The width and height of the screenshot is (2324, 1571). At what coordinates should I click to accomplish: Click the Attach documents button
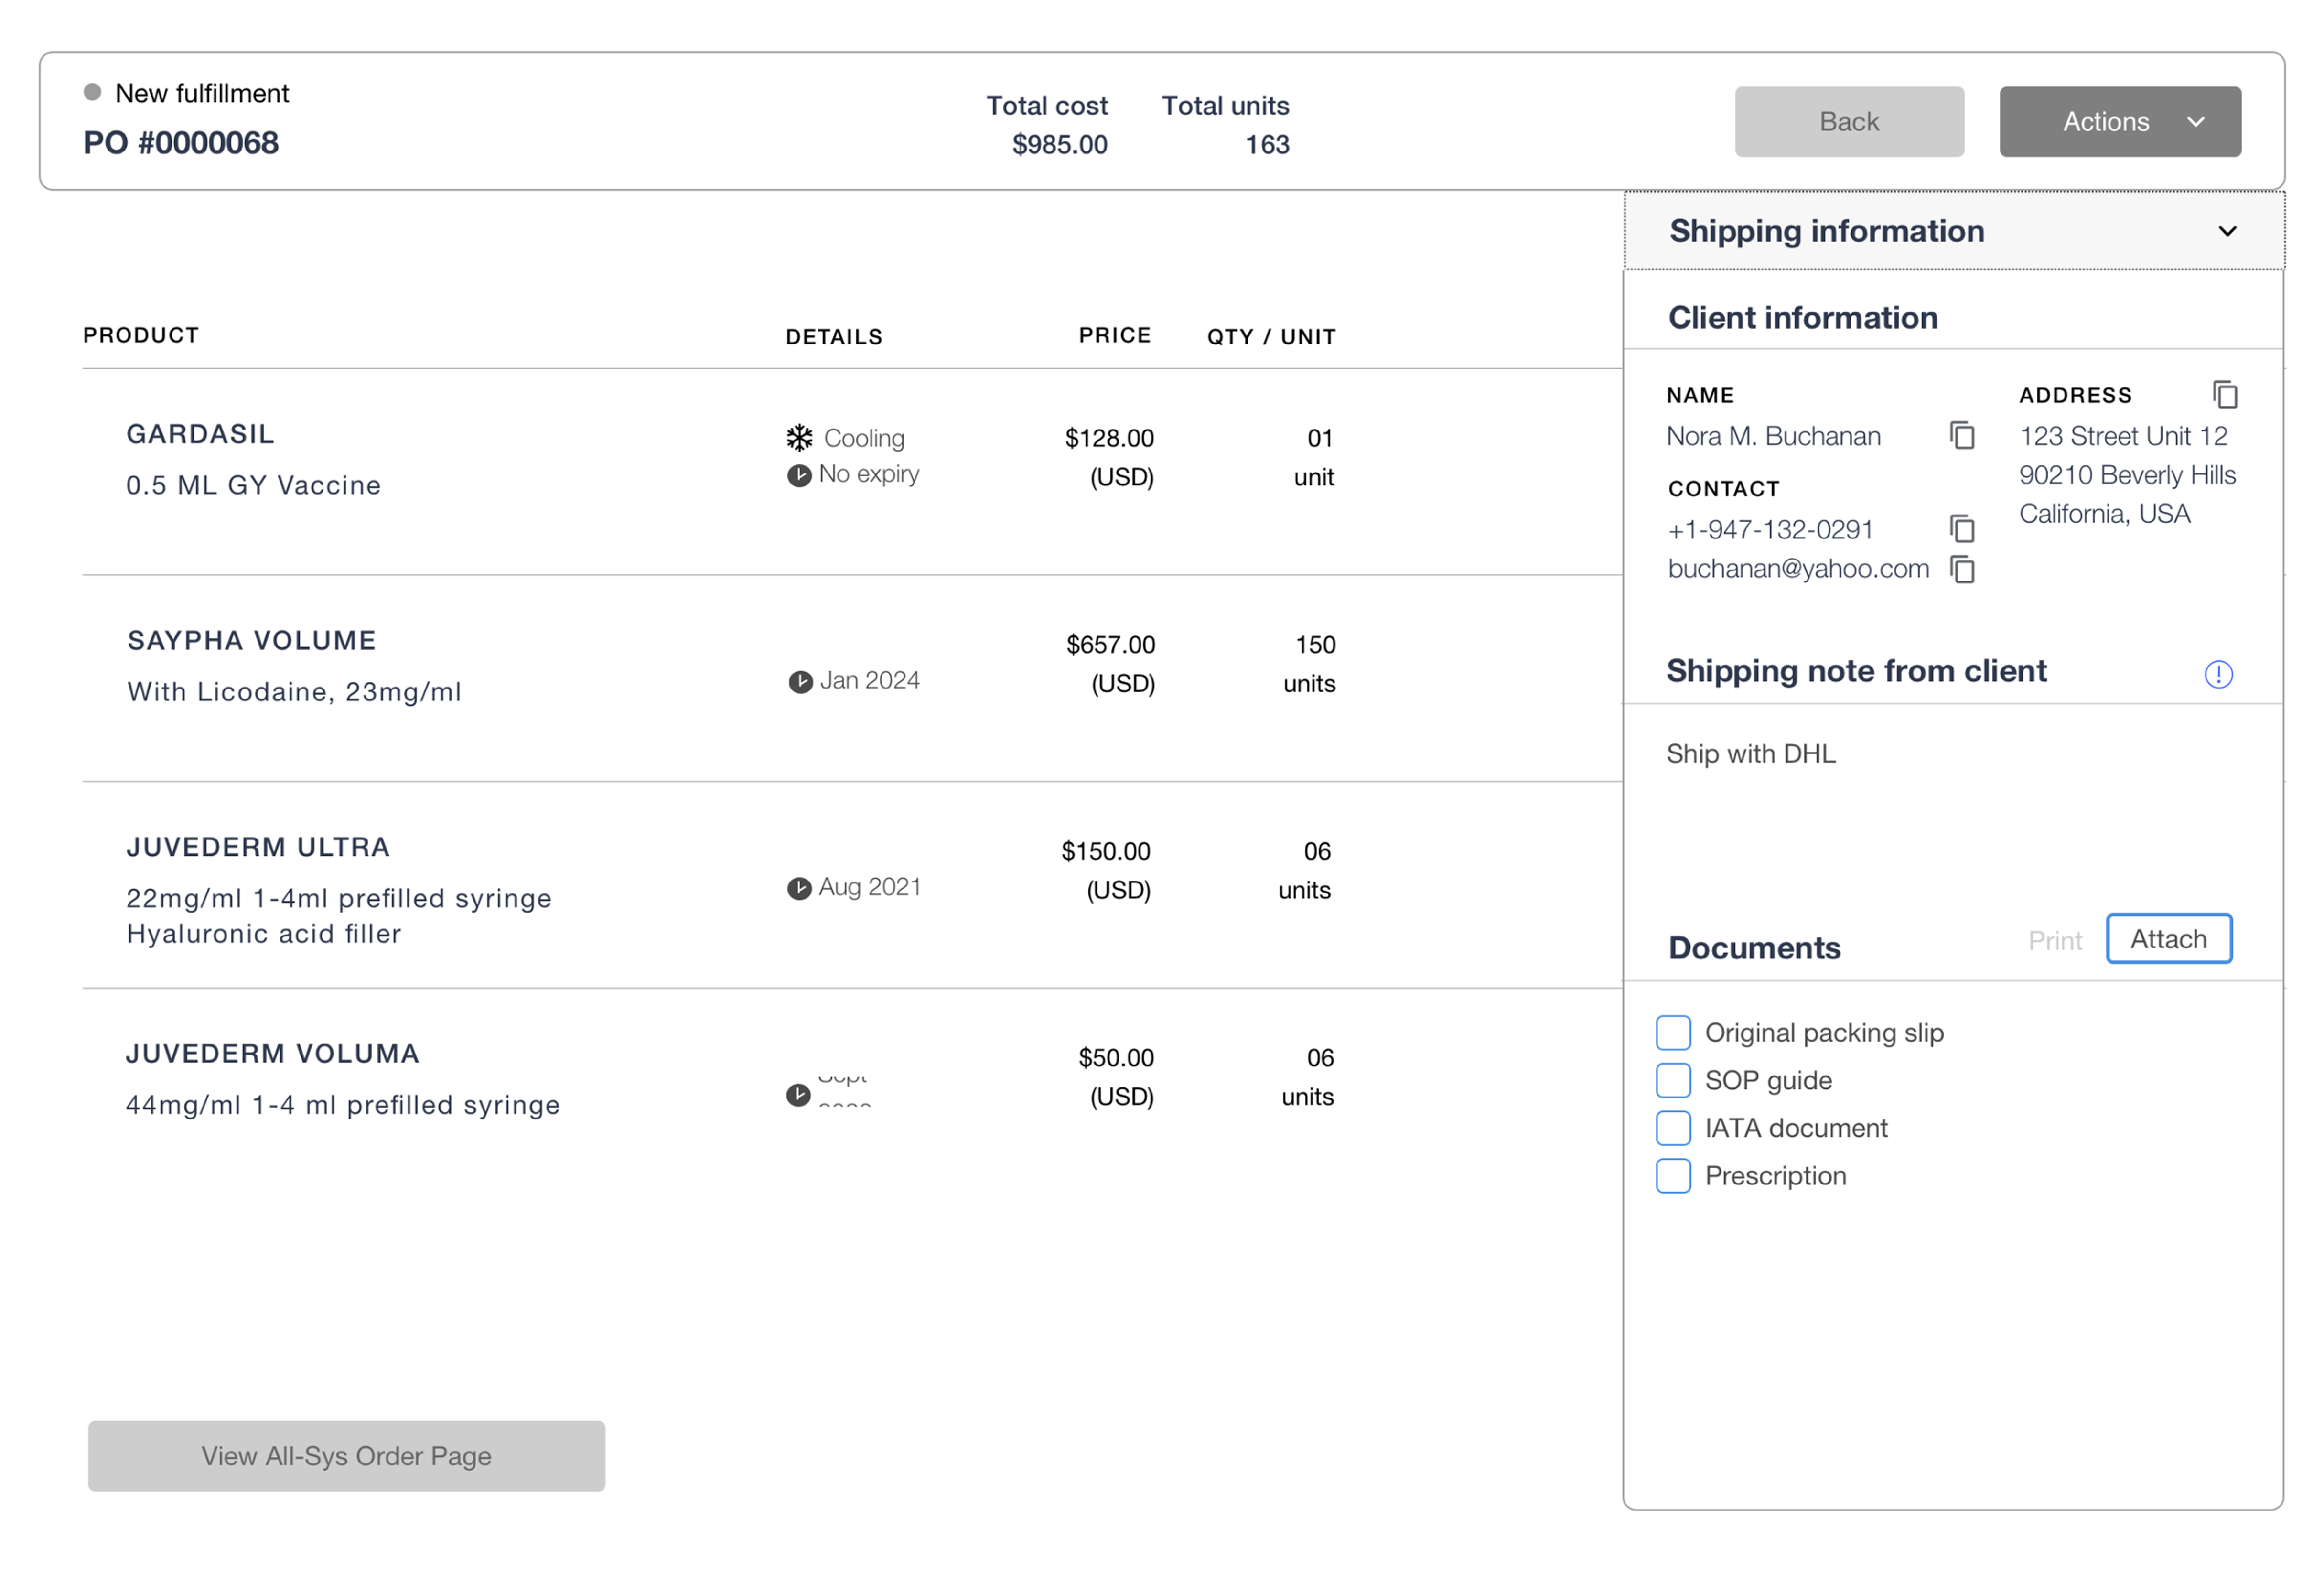point(2168,938)
